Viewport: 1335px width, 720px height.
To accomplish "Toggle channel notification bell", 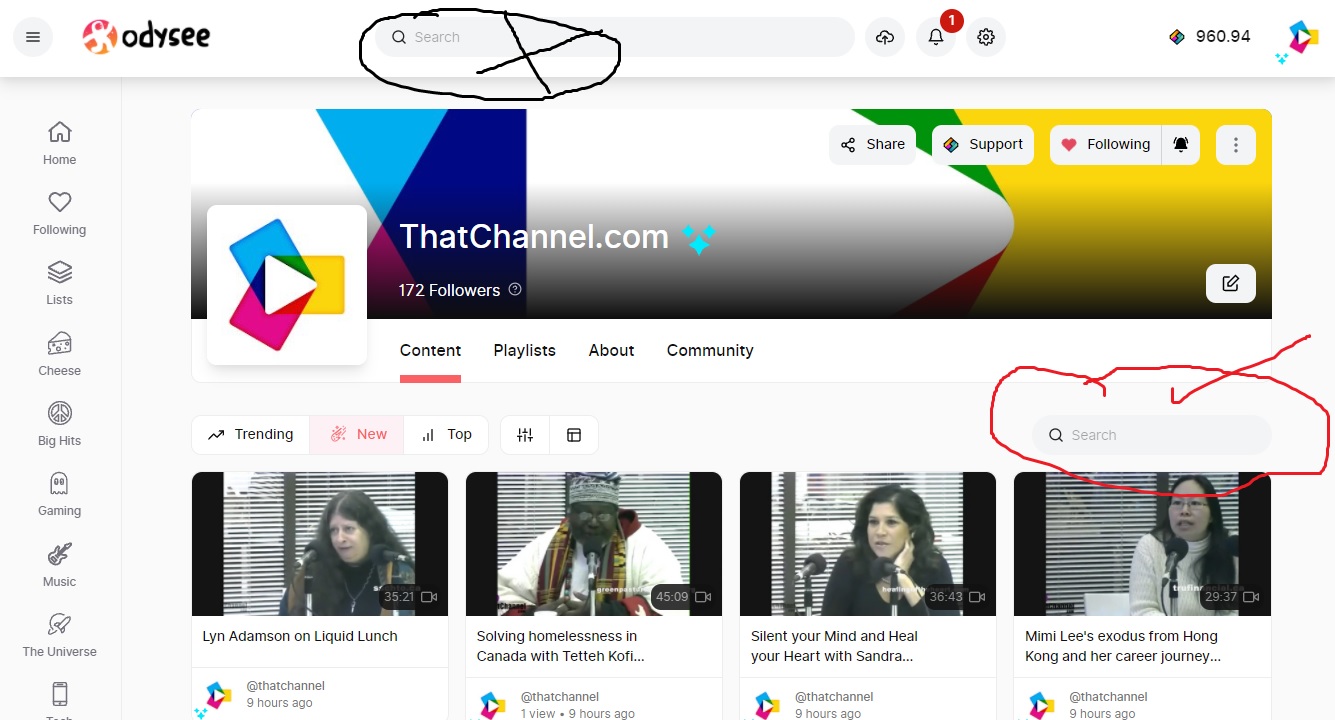I will pyautogui.click(x=1181, y=144).
